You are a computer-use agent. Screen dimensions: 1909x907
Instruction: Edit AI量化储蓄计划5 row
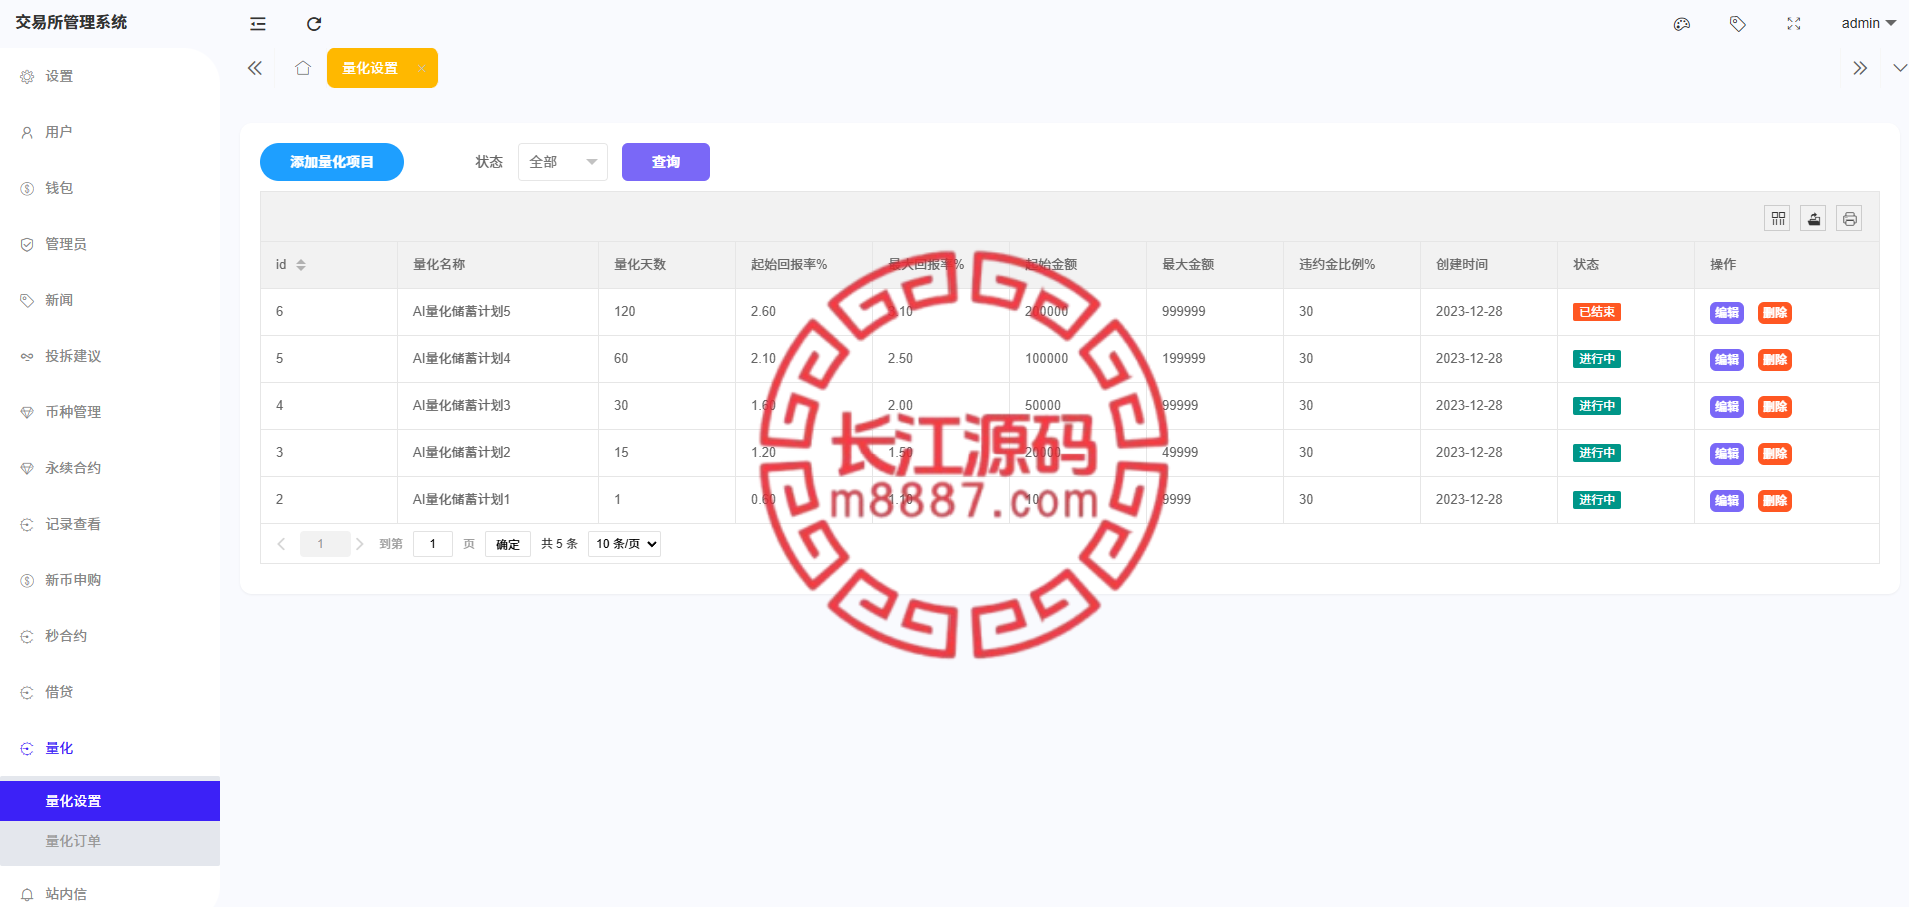coord(1727,313)
